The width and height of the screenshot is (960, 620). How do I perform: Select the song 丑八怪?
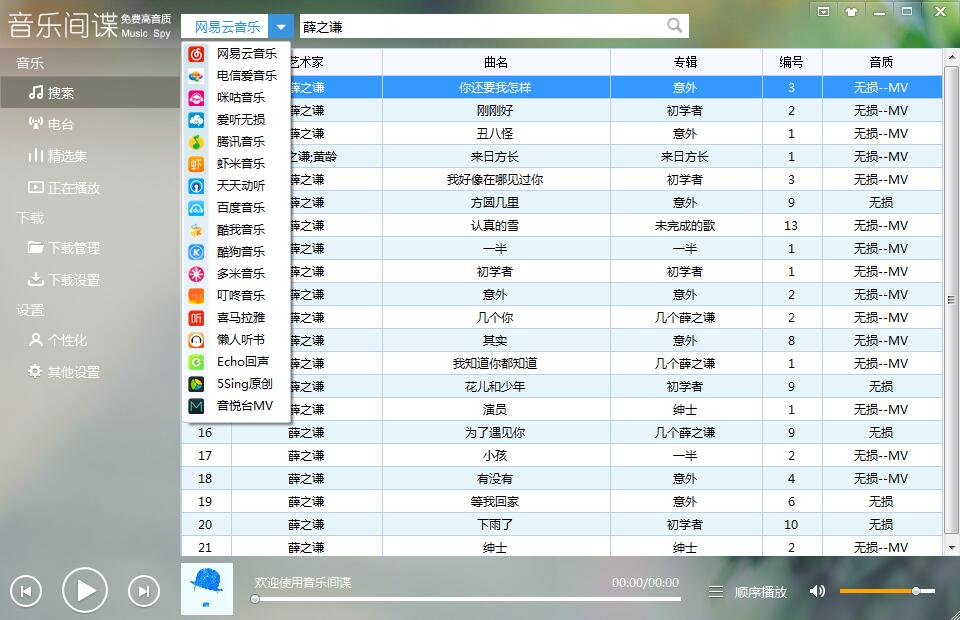coord(495,133)
